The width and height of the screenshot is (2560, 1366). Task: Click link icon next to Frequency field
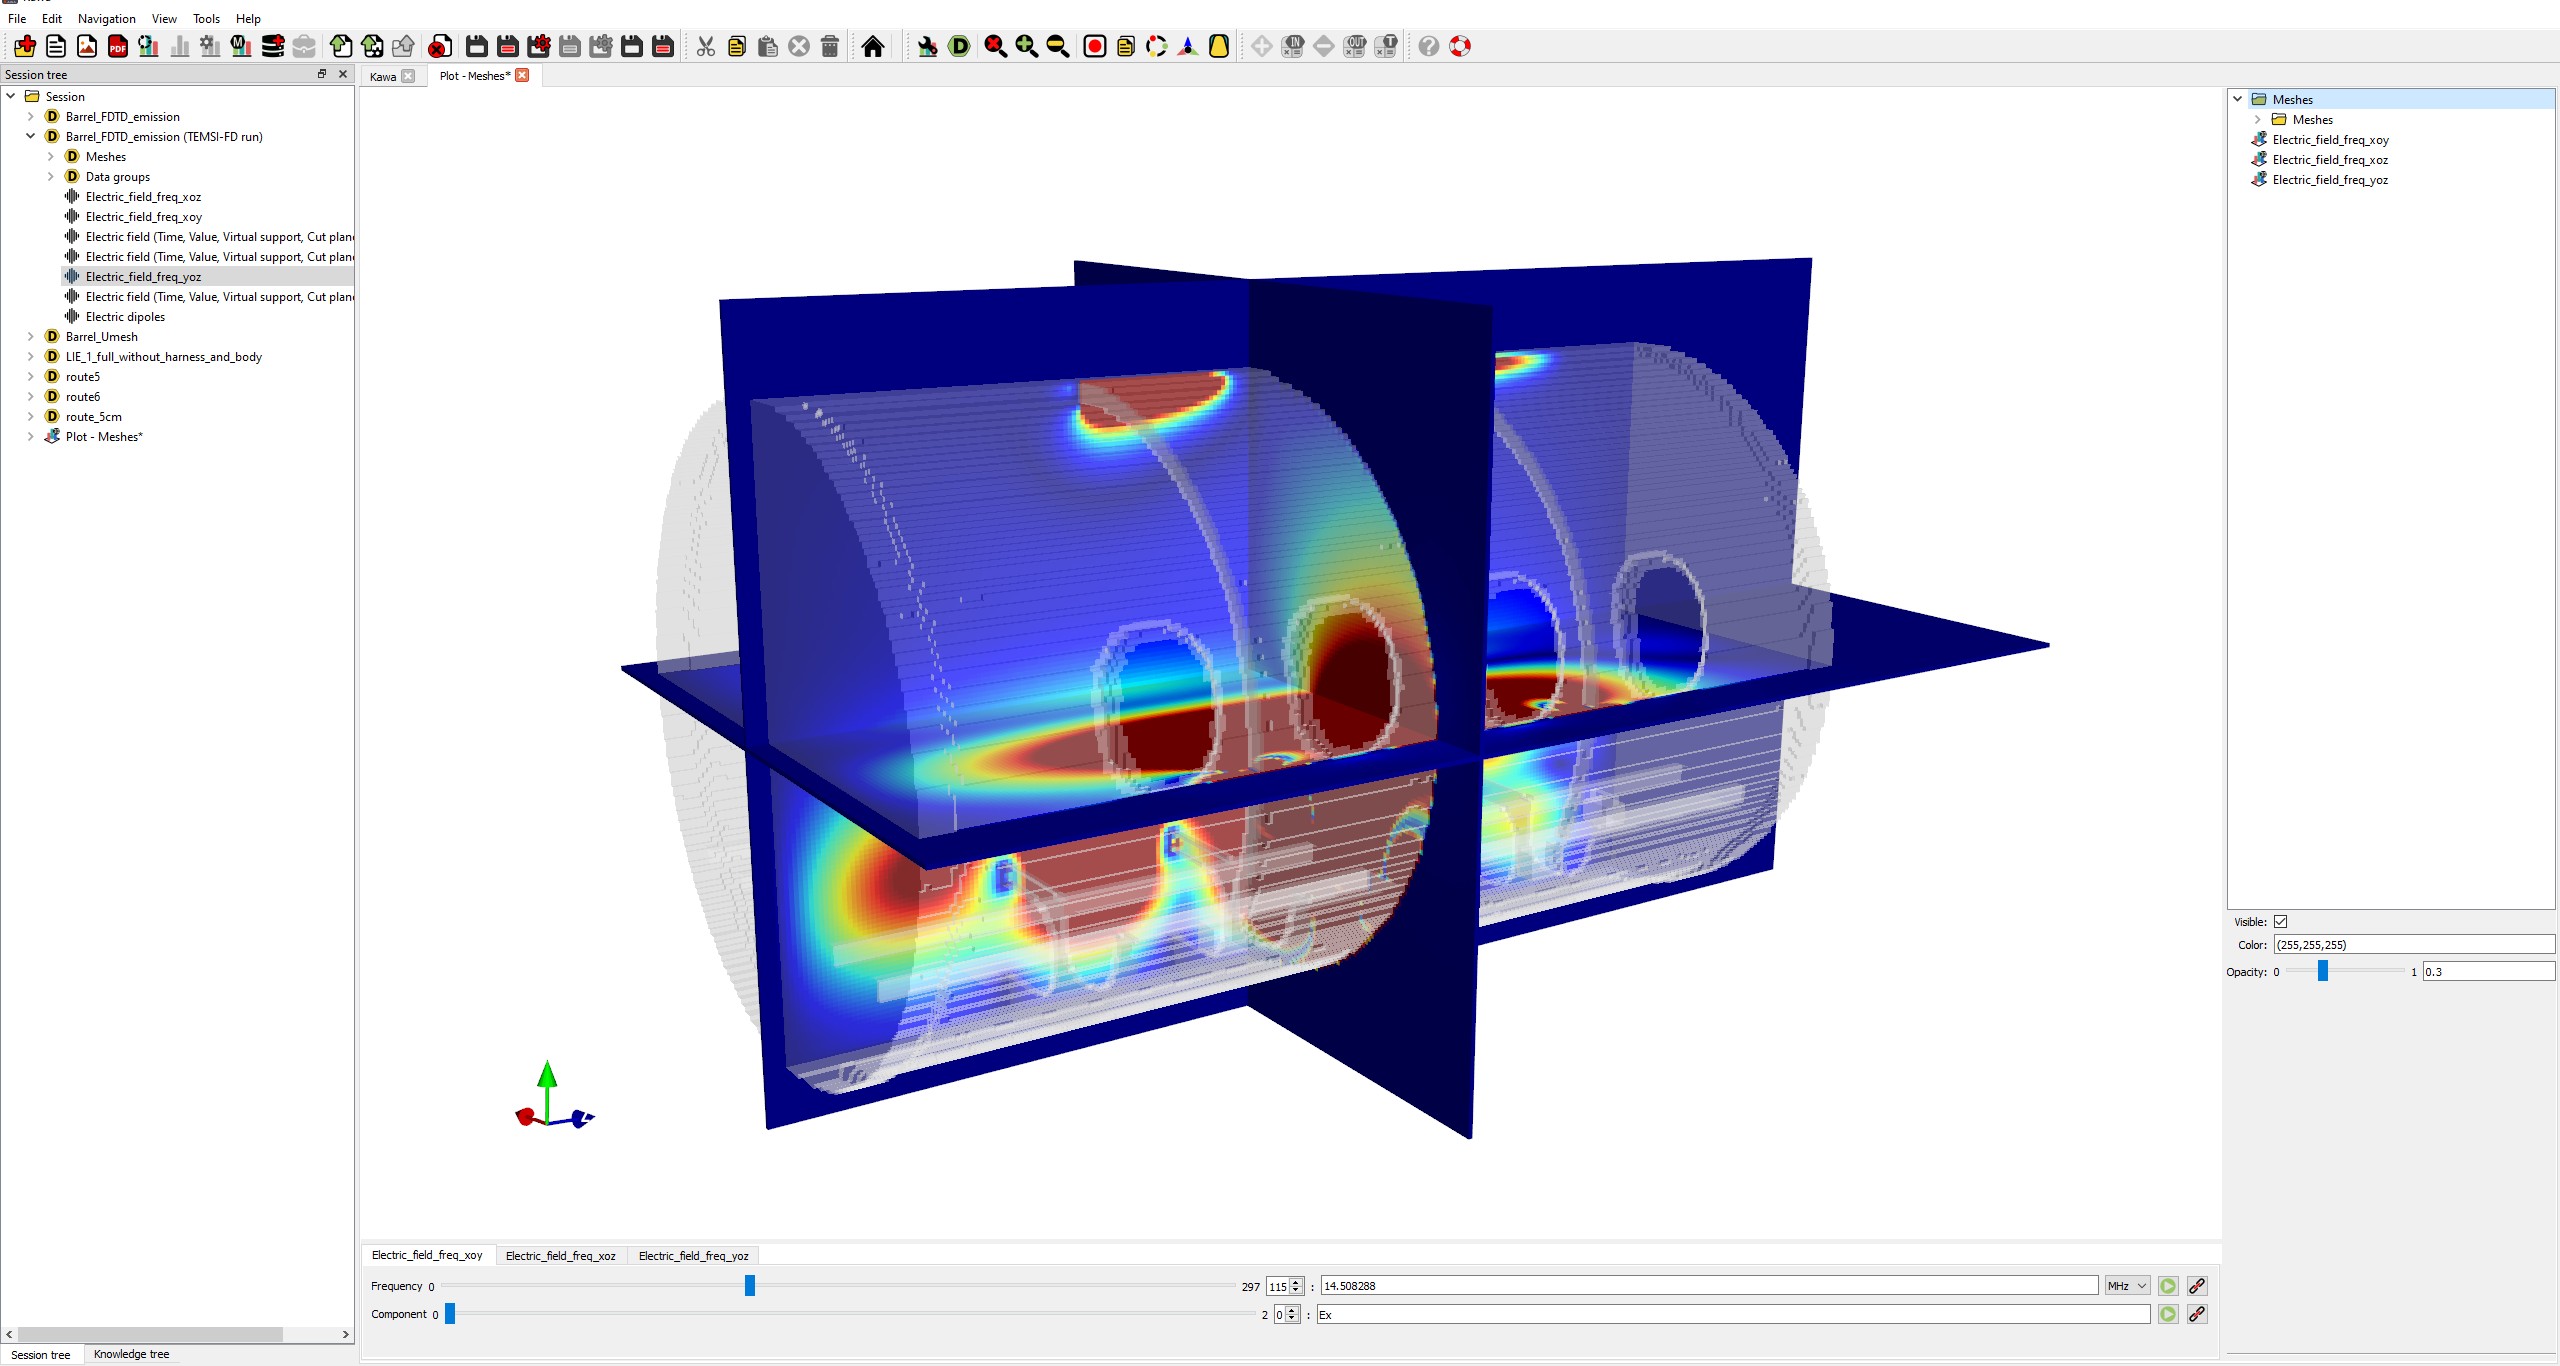click(2197, 1286)
